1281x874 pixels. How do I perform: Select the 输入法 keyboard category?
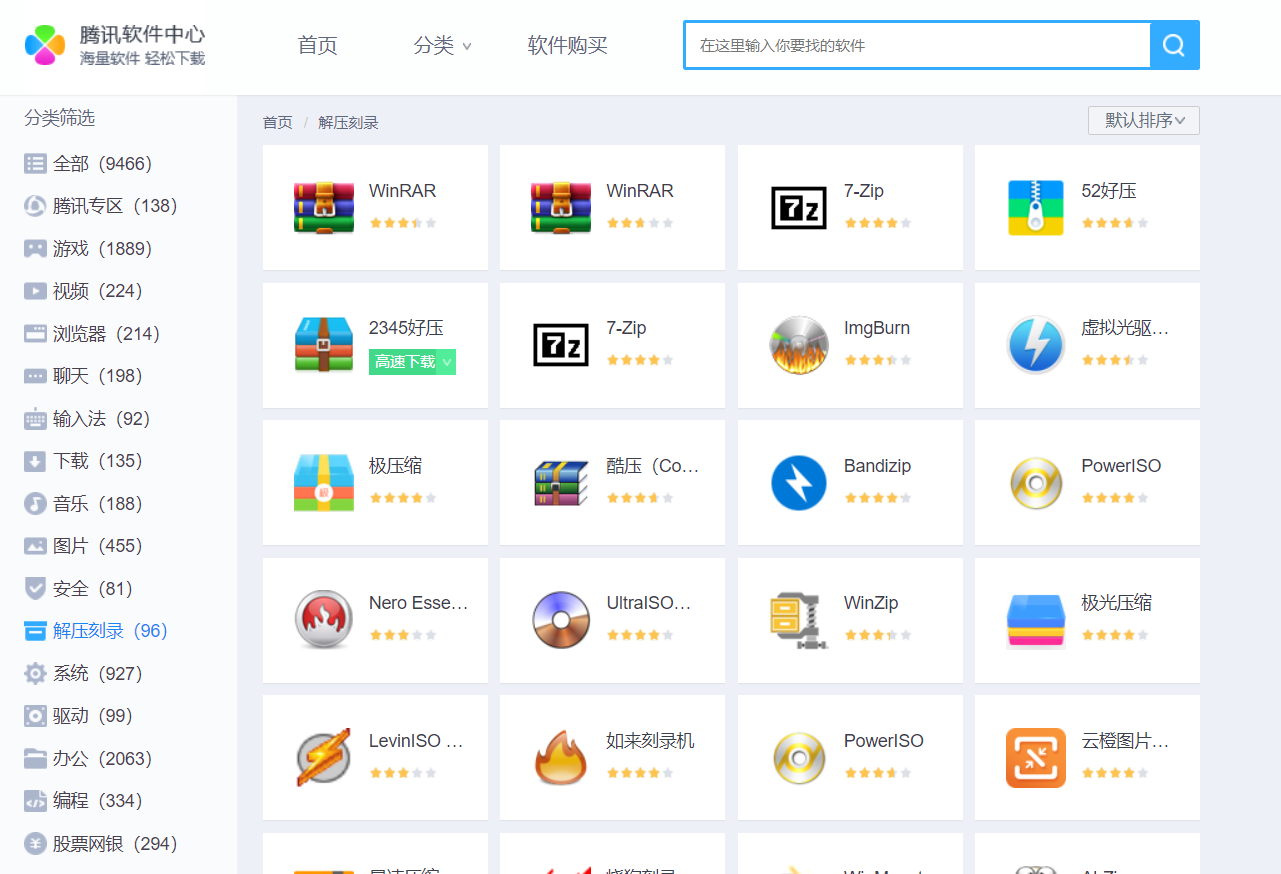click(88, 419)
